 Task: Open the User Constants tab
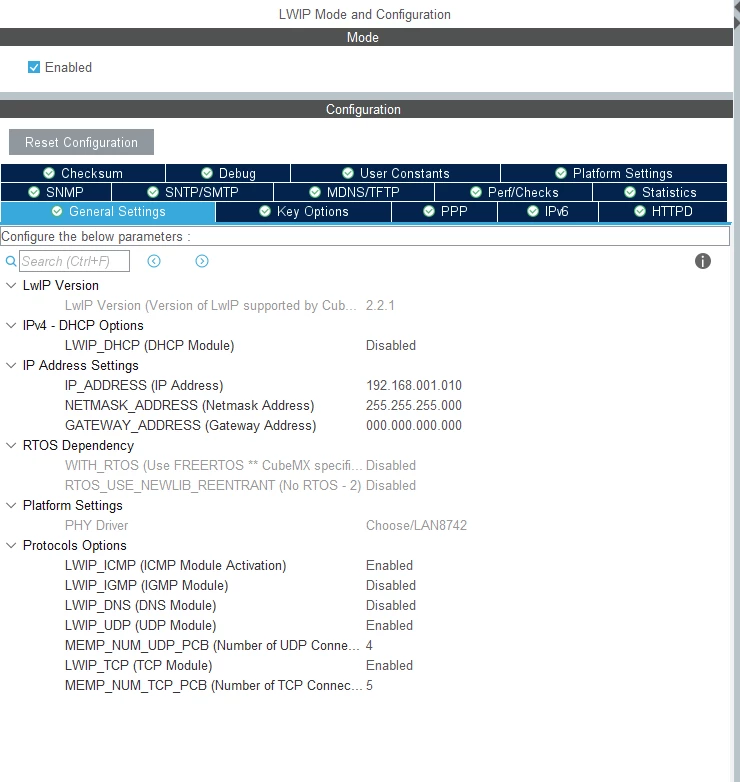pyautogui.click(x=395, y=173)
